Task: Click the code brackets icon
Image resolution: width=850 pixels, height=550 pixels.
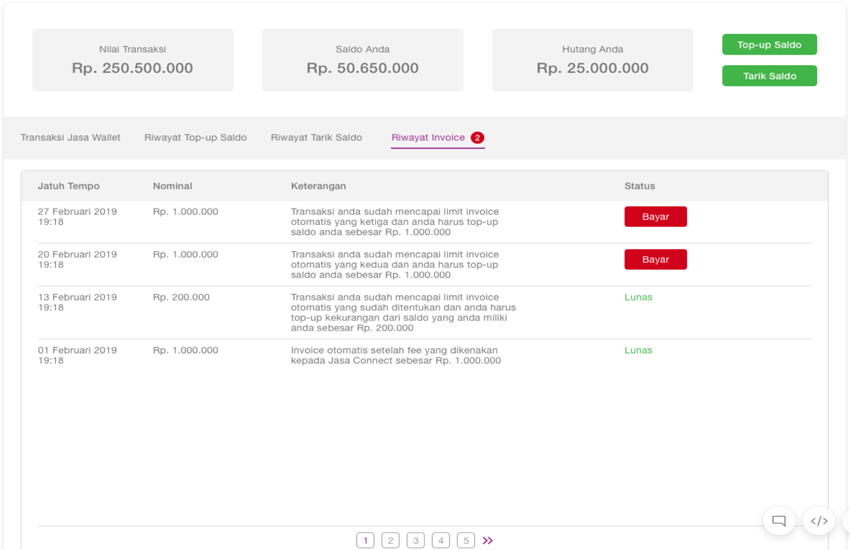Action: click(x=819, y=521)
